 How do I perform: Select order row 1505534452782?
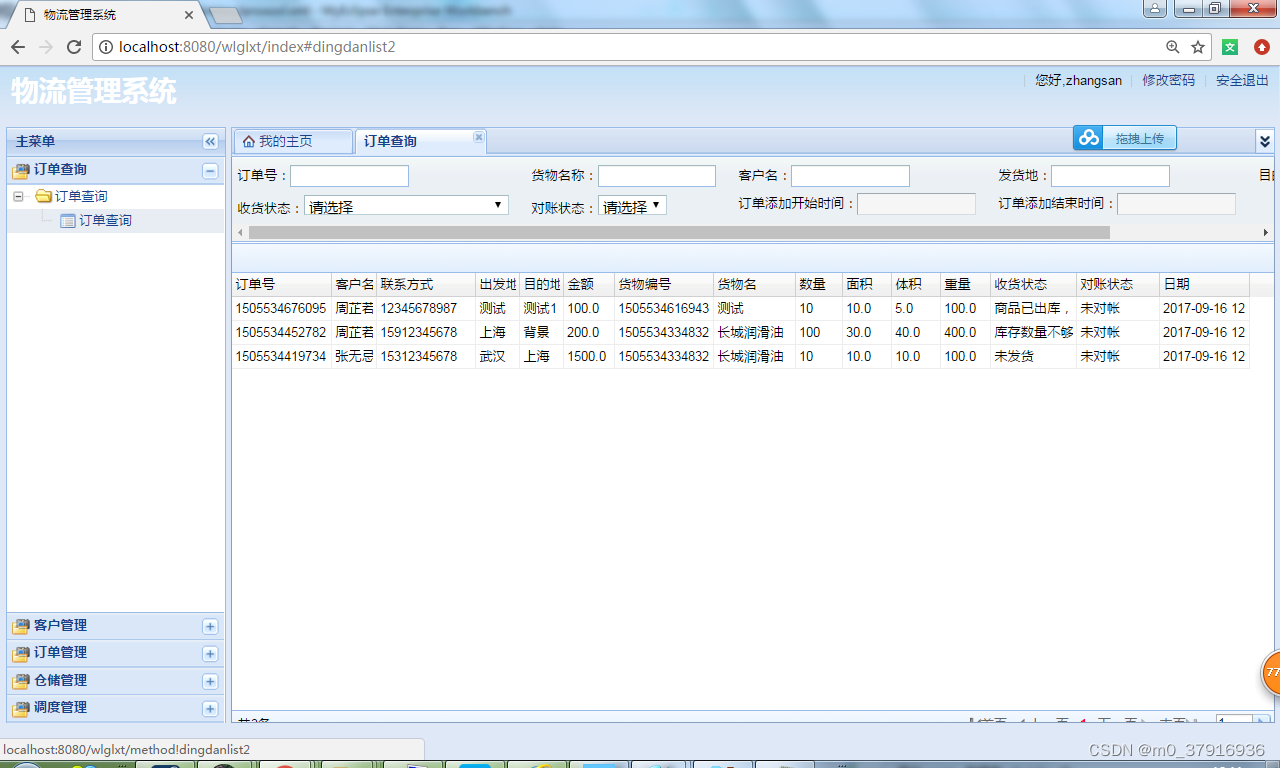coord(741,332)
